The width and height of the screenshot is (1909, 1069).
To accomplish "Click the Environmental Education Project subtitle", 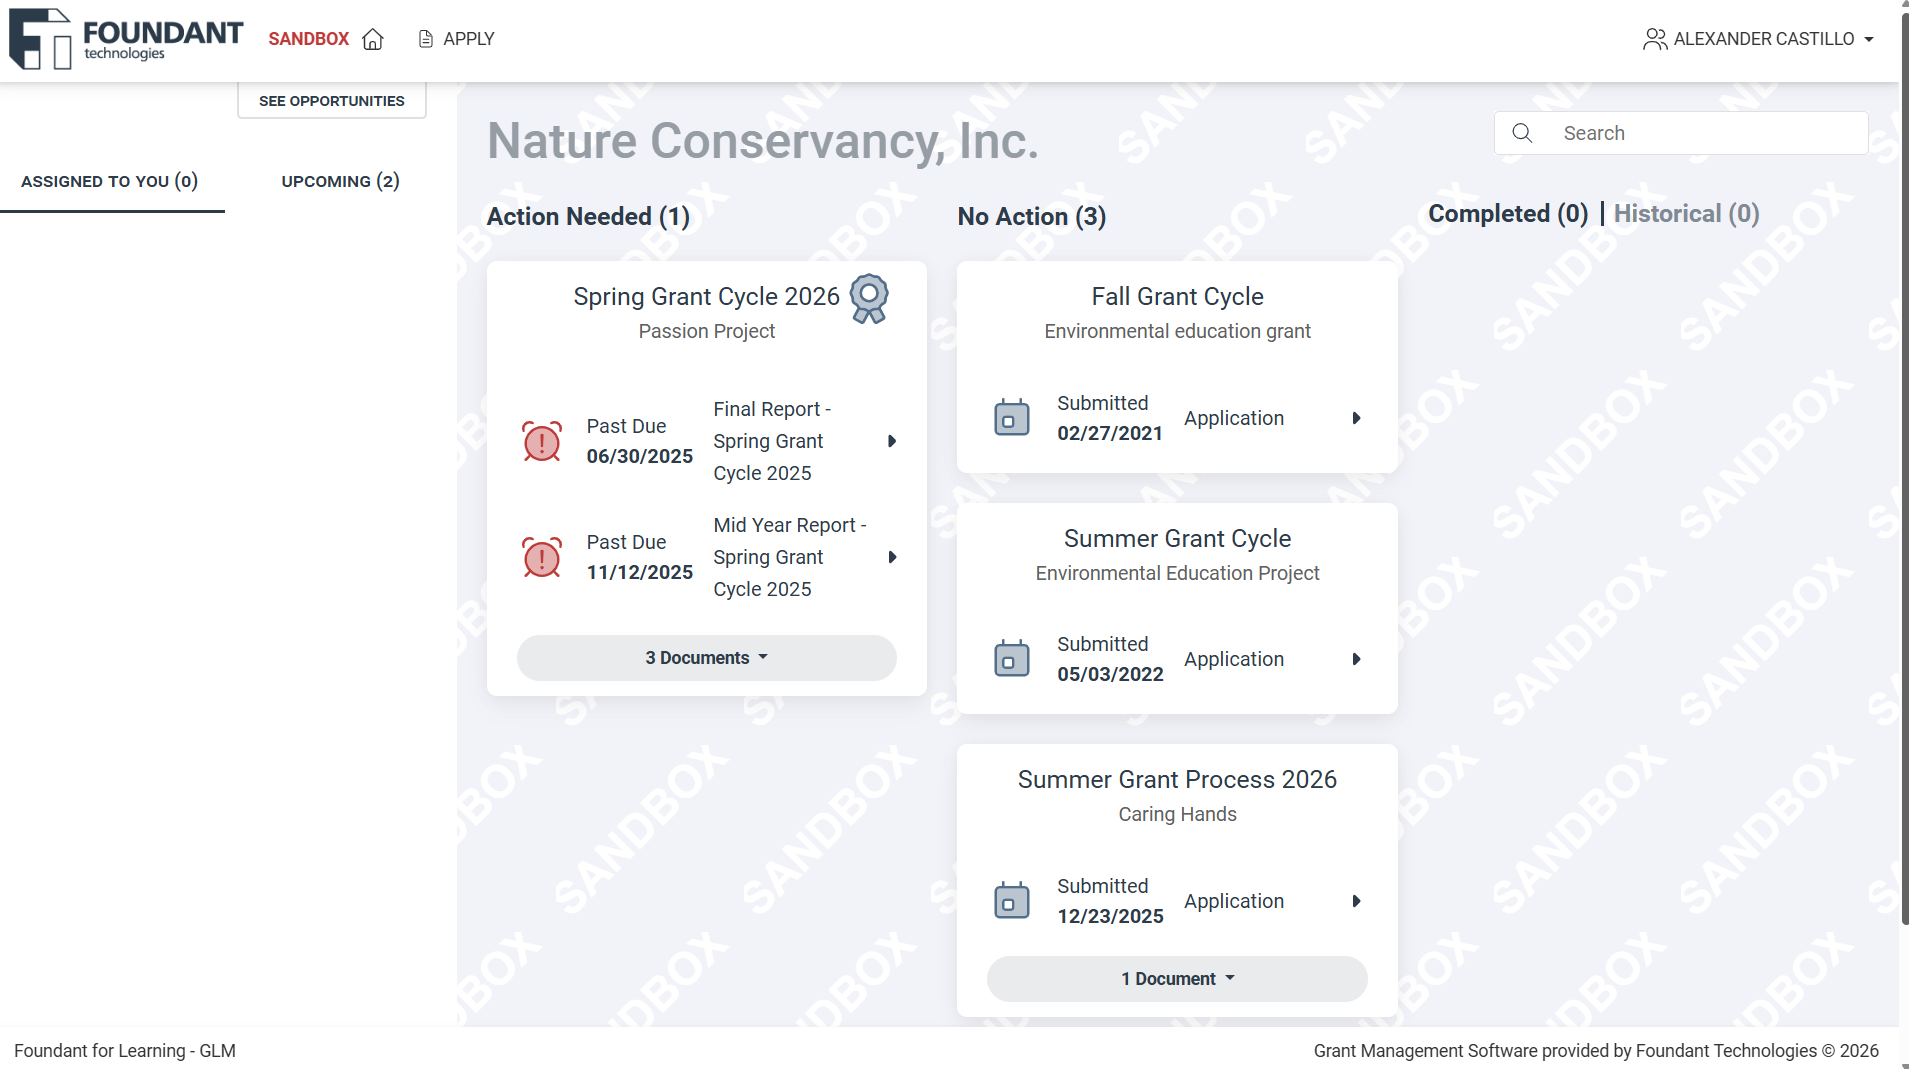I will (1177, 573).
